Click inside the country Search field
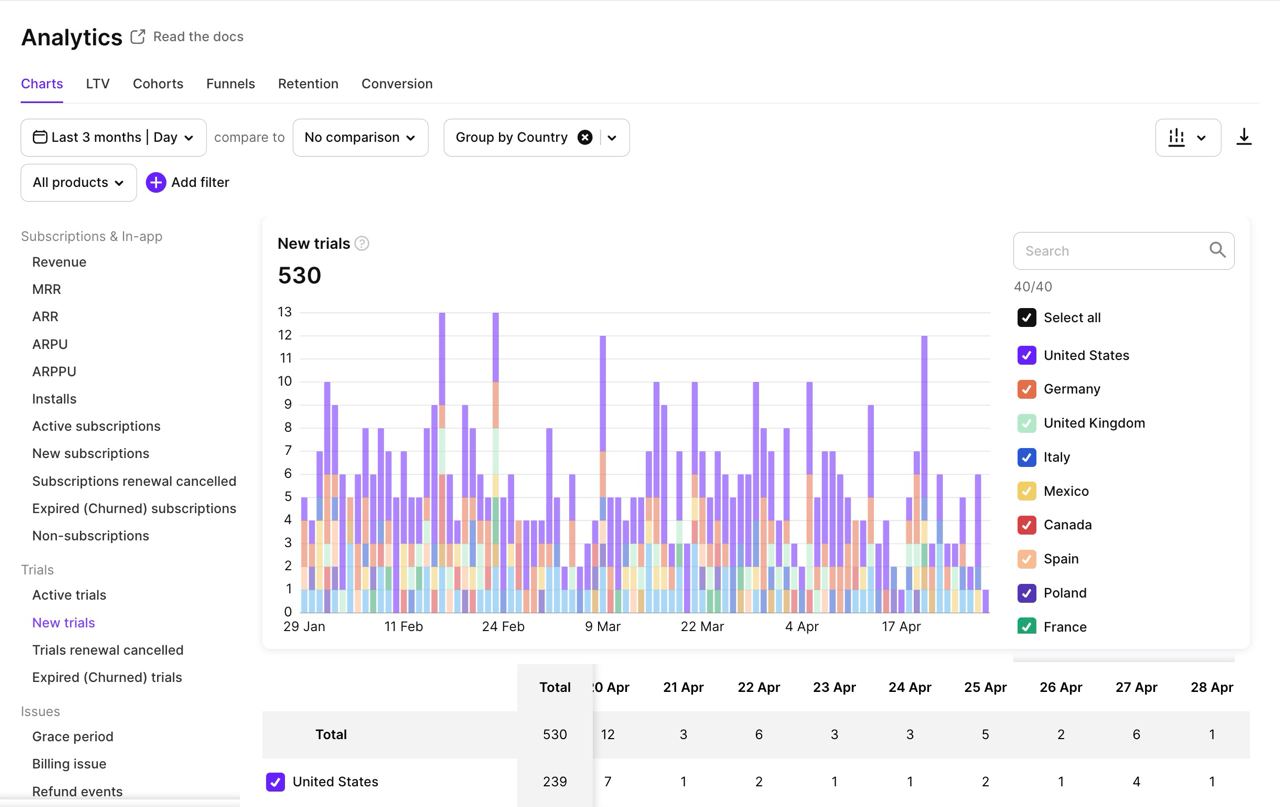Image resolution: width=1280 pixels, height=807 pixels. pos(1100,250)
